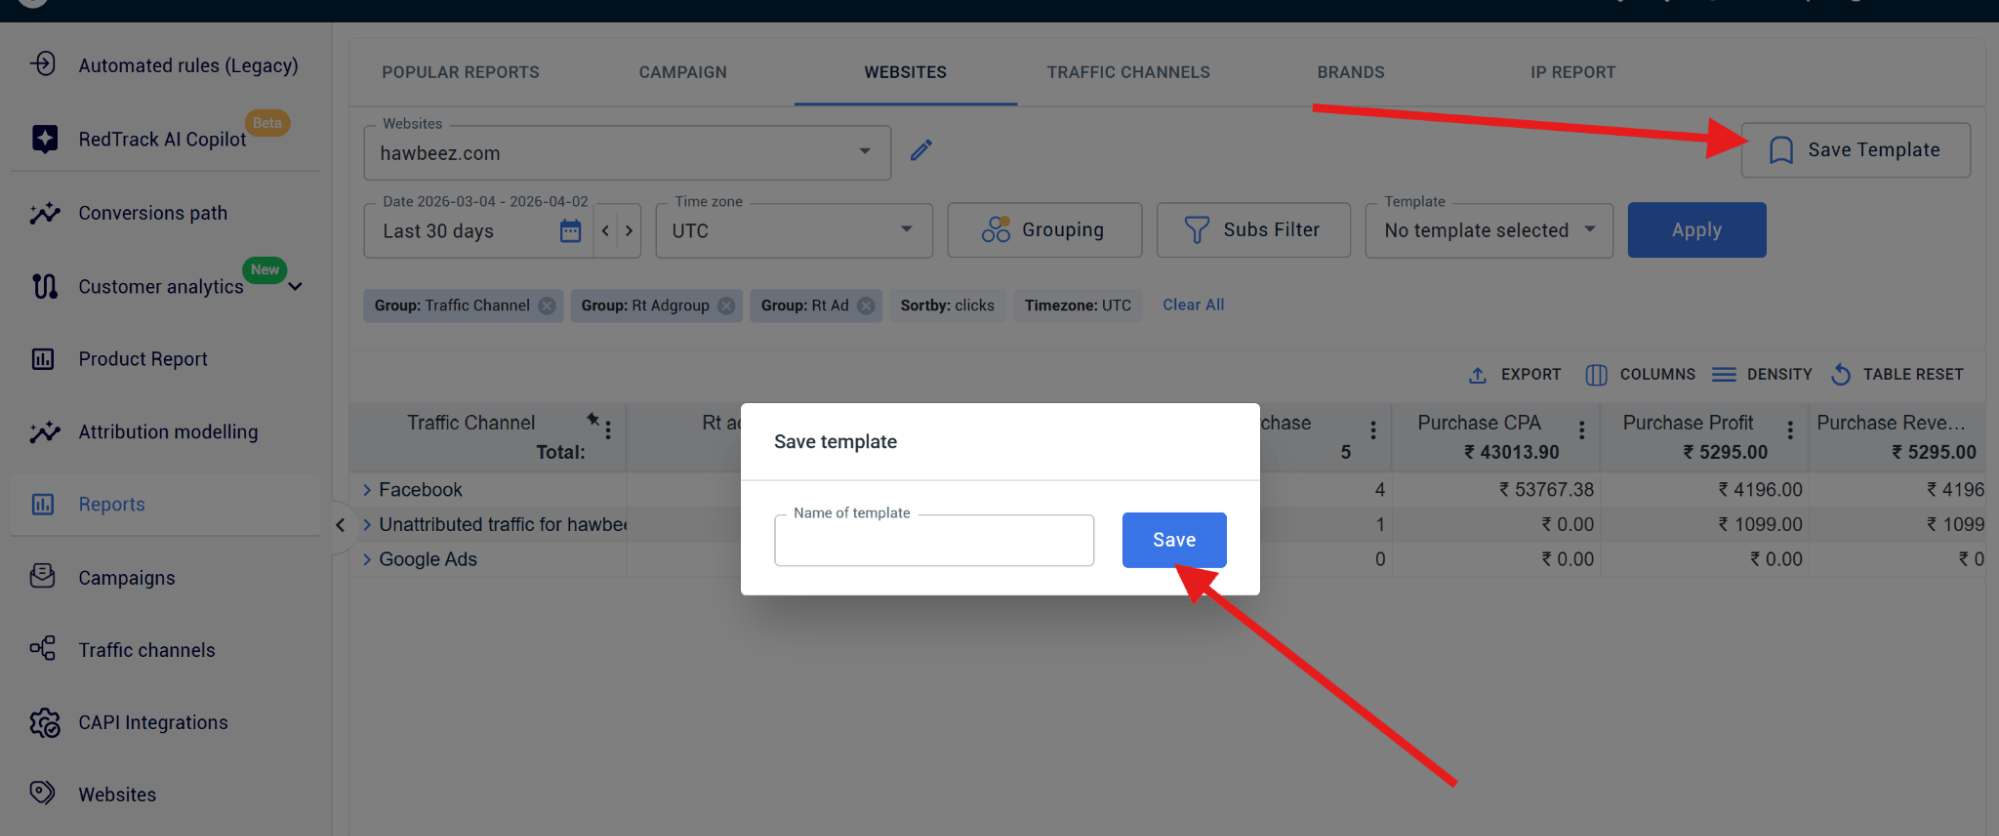Screen dimensions: 1999x836
Task: Collapse the sidebar with the chevron handle
Action: pos(340,525)
